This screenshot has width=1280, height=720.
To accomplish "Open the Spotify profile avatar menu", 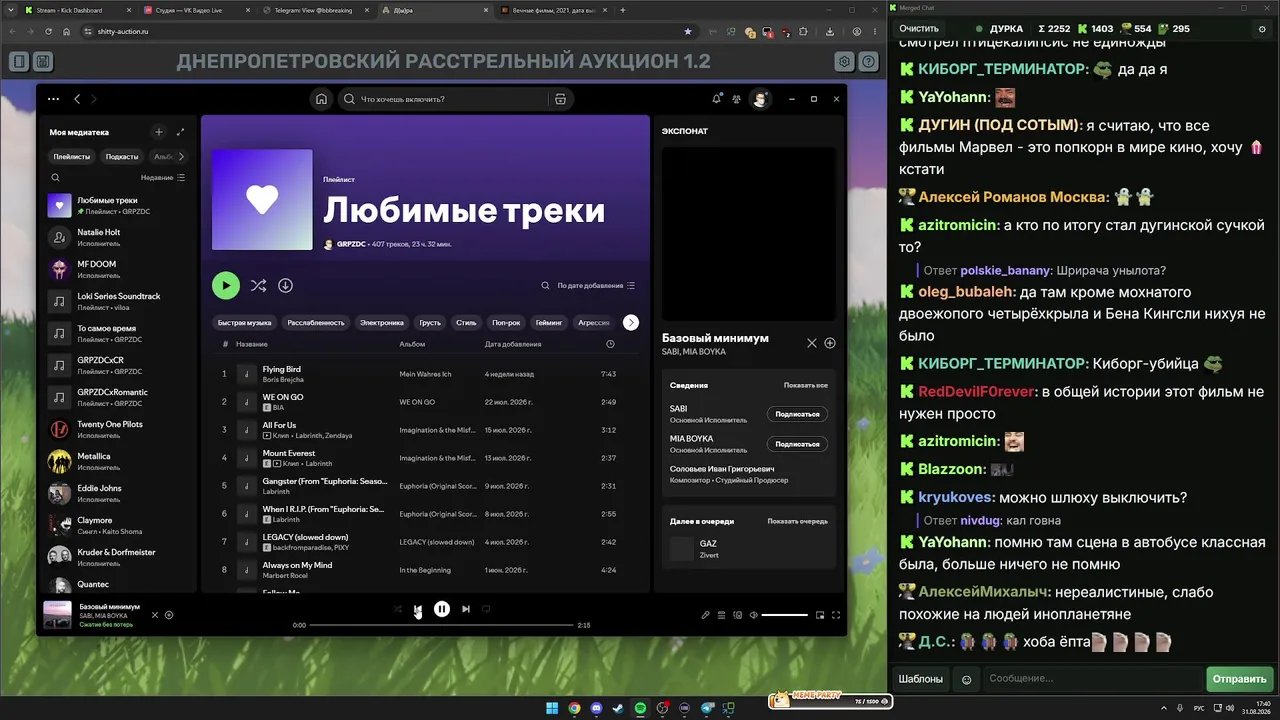I will [x=761, y=99].
